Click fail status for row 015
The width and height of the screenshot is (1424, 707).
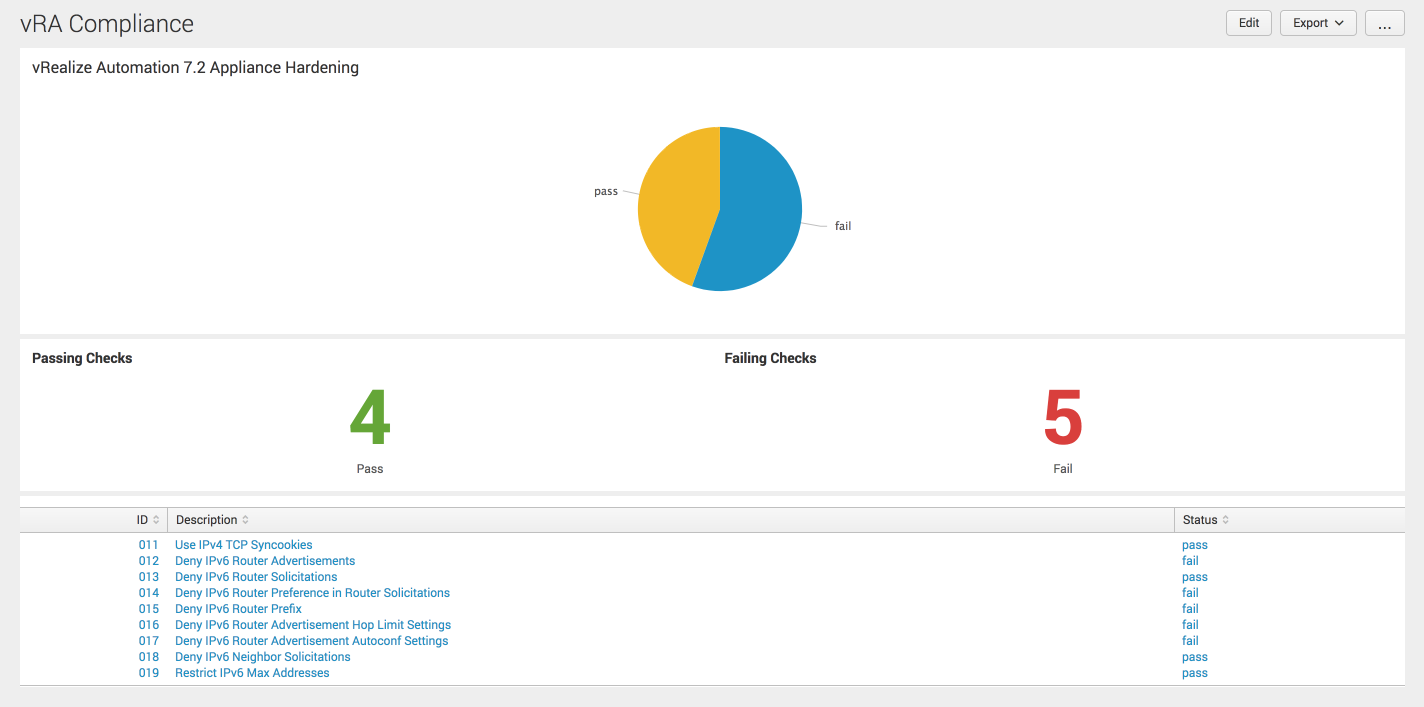(x=1190, y=609)
